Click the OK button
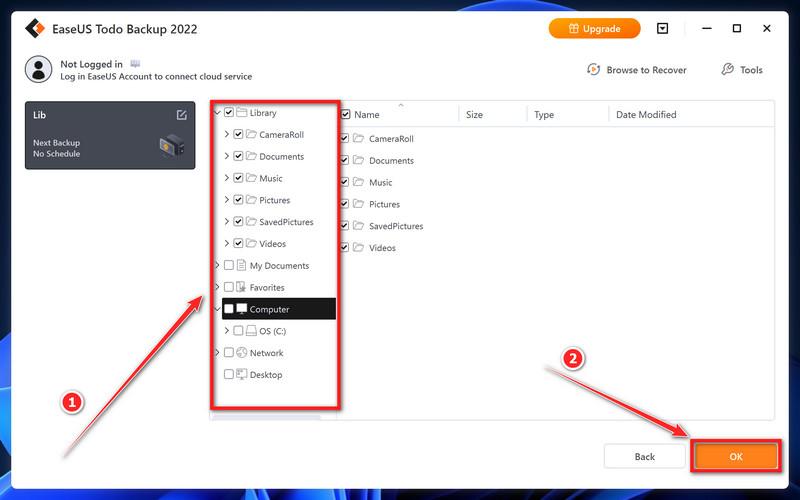The height and width of the screenshot is (500, 800). (x=736, y=457)
